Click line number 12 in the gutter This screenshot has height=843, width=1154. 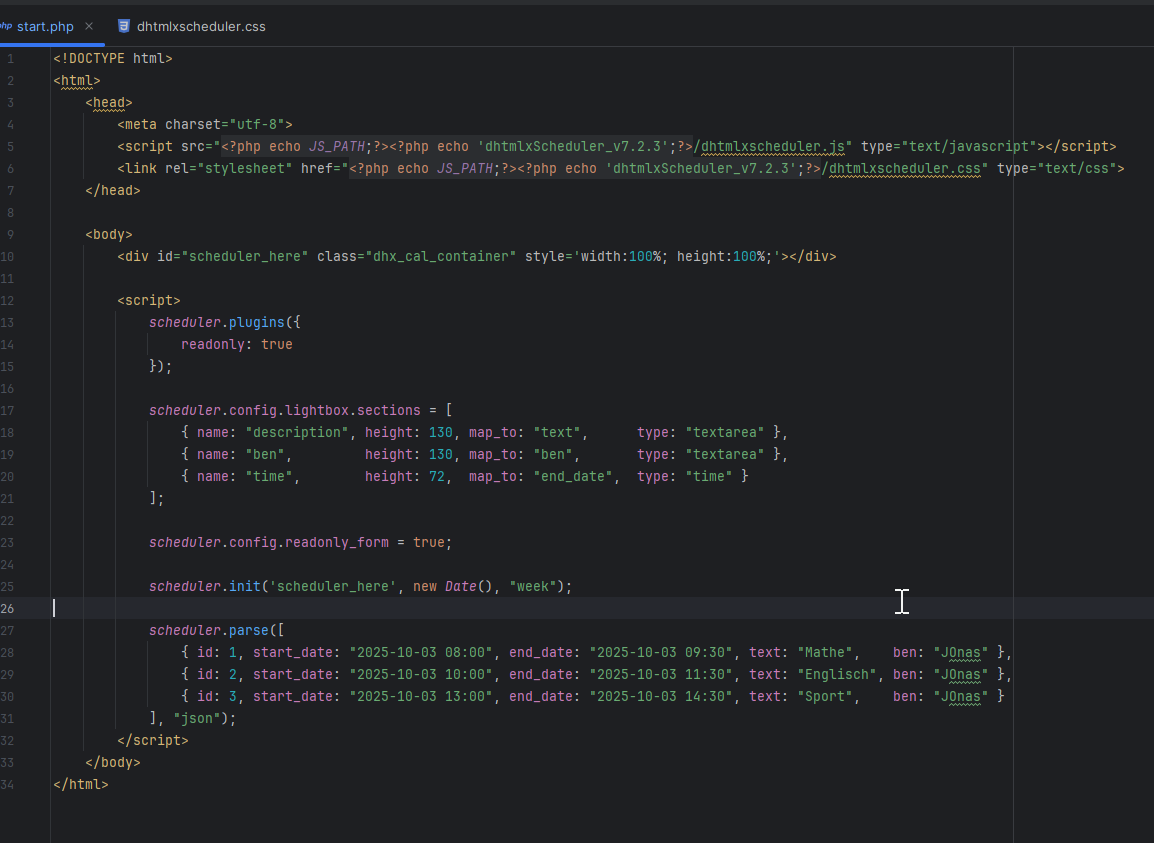pos(9,300)
